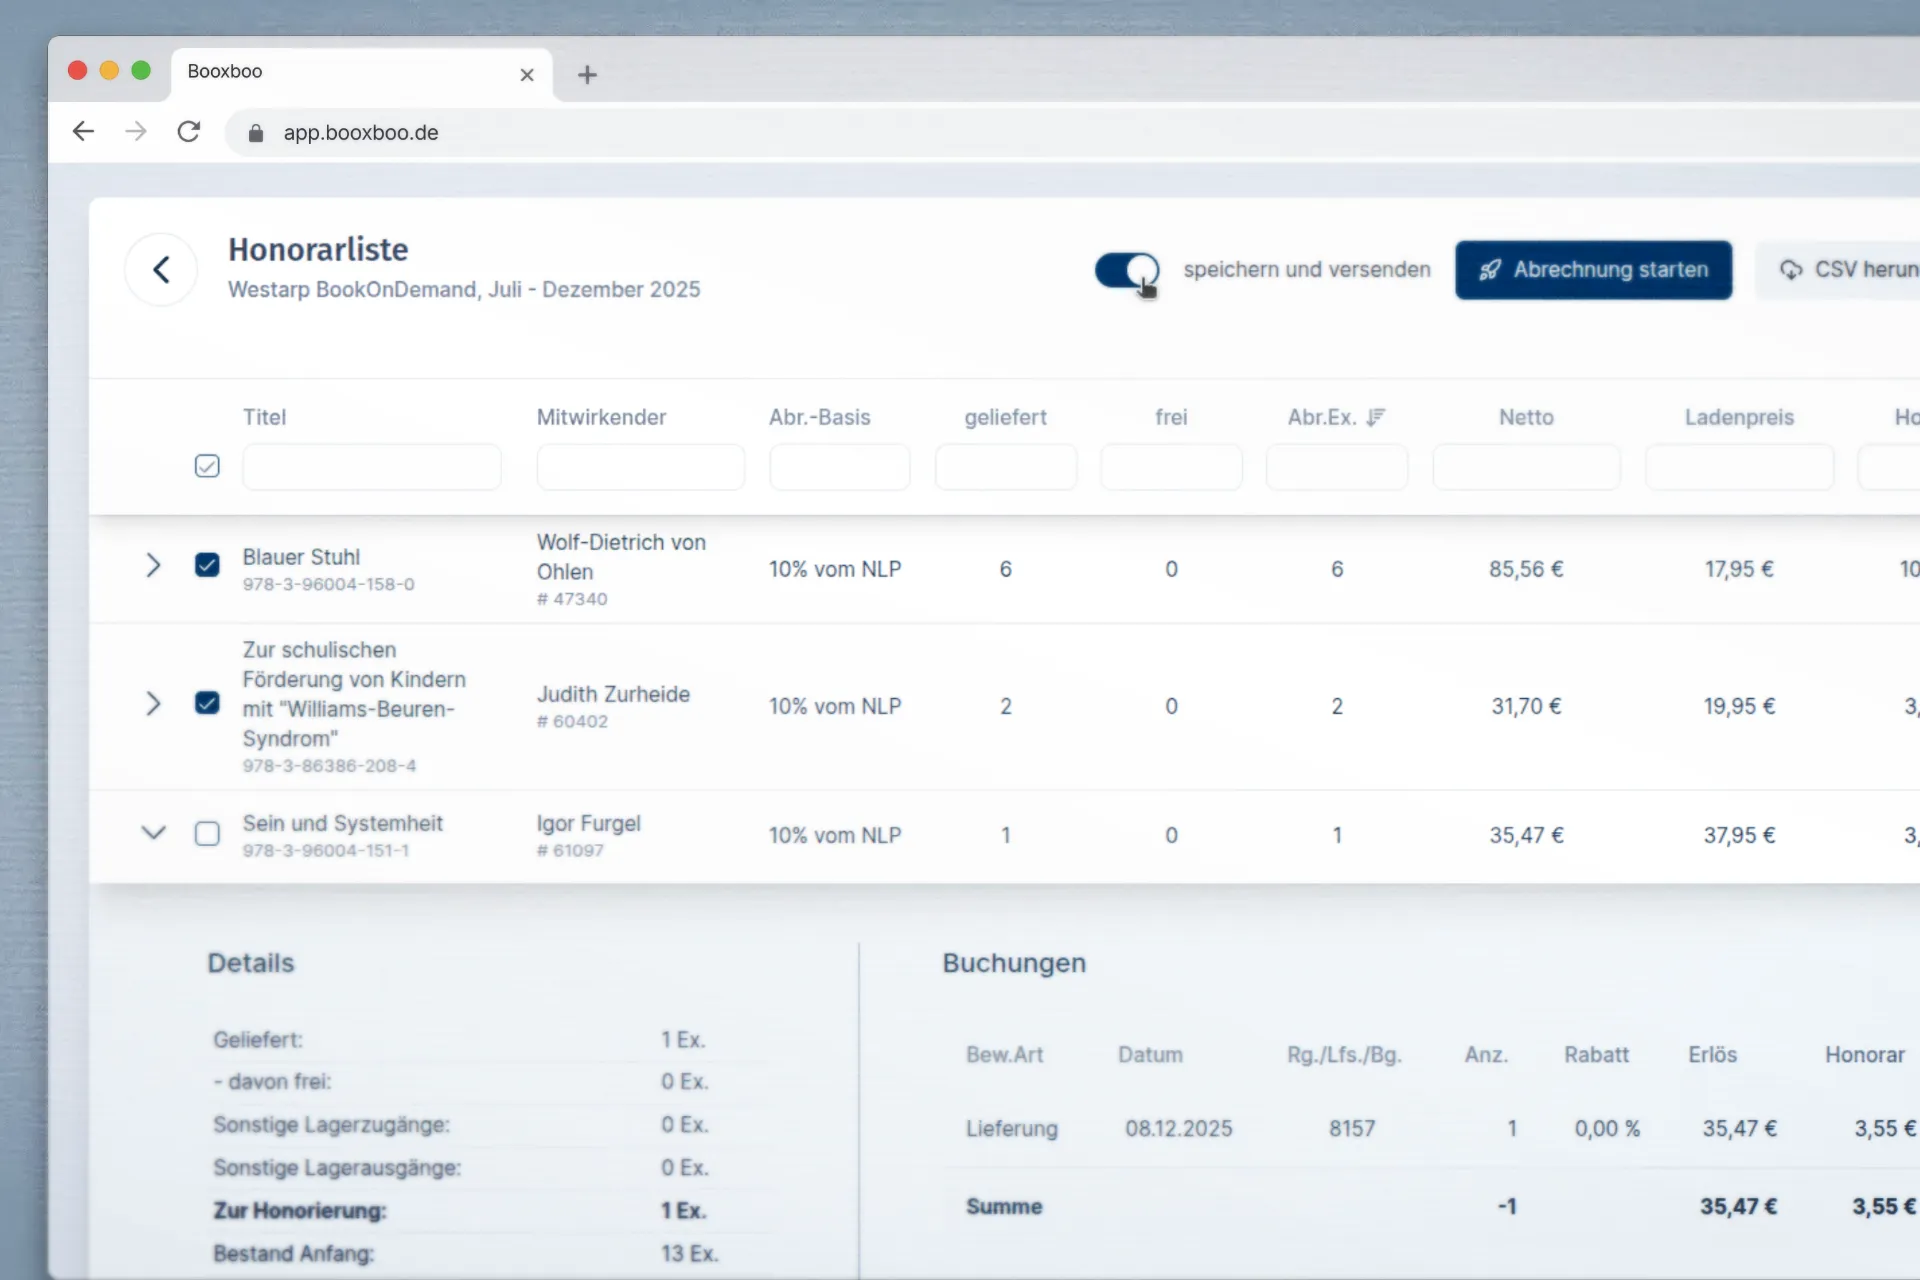Expand the Williams-Beuren-Syndrom row
Screen dimensions: 1920x1280
[x=153, y=704]
